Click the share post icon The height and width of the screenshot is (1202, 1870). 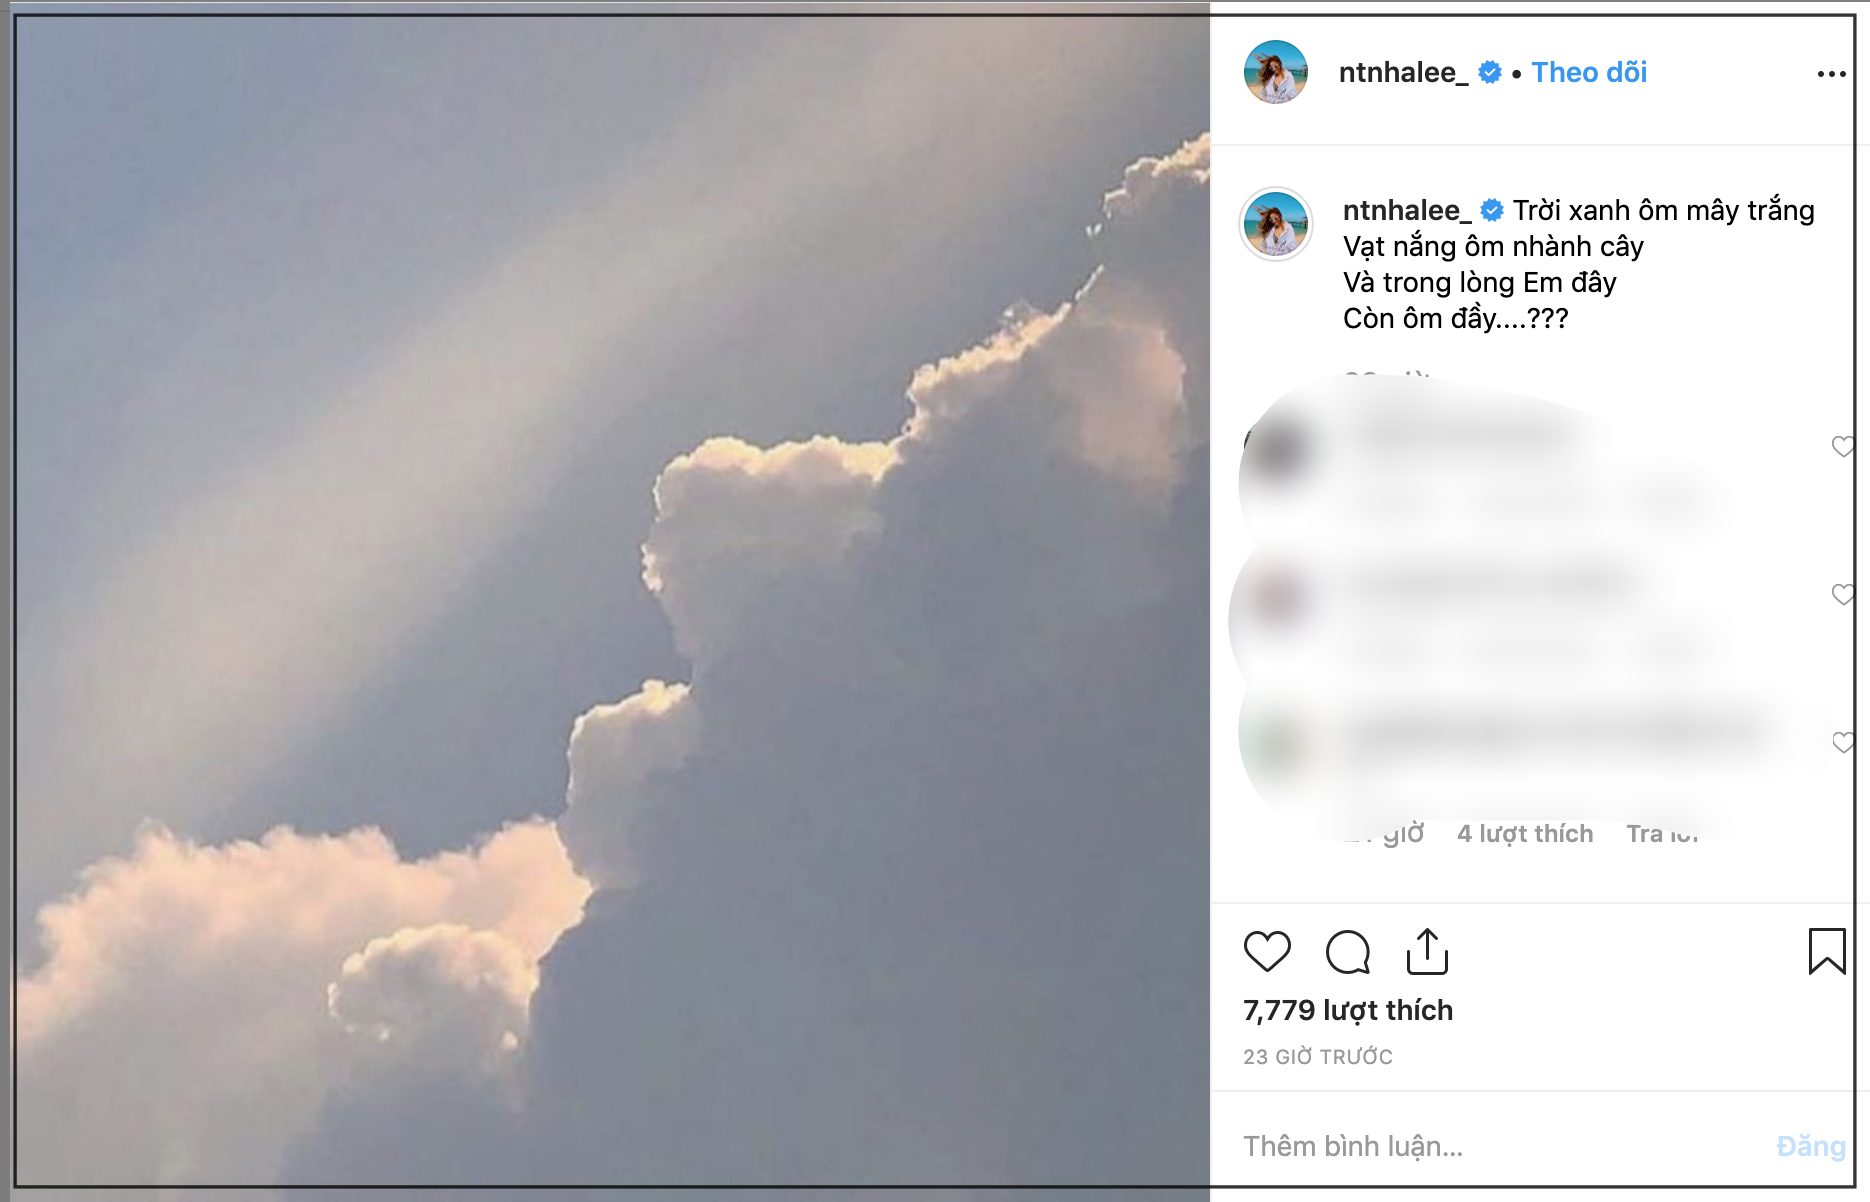point(1427,951)
